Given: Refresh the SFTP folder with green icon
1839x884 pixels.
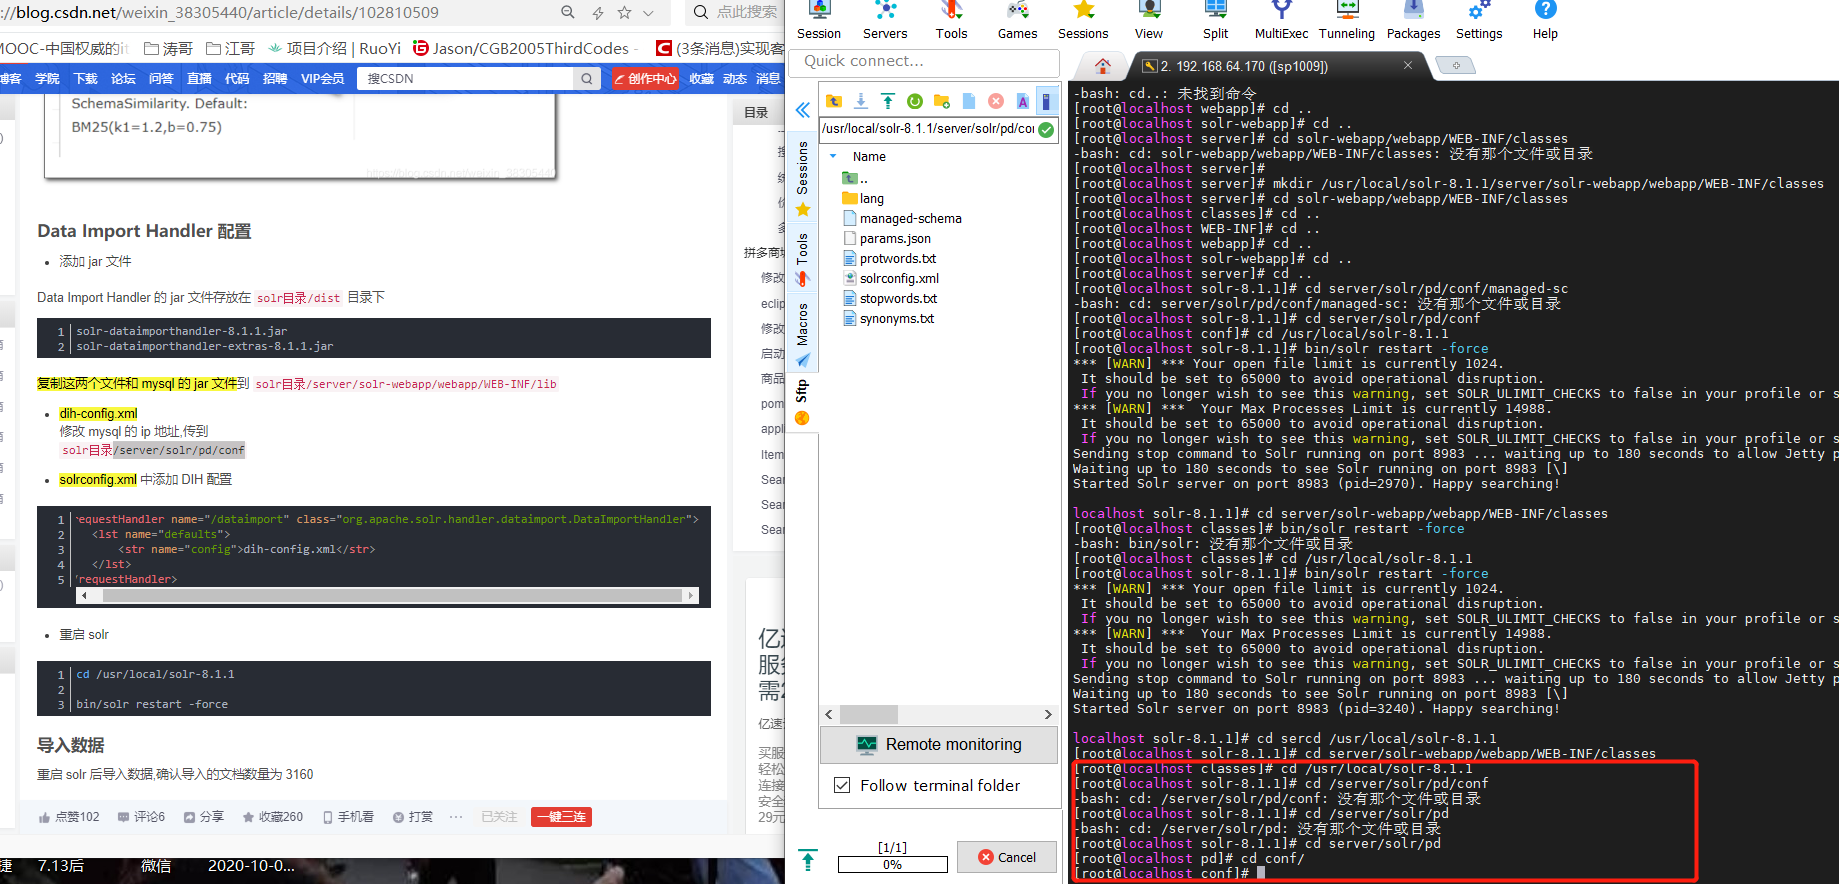Looking at the screenshot, I should (915, 101).
